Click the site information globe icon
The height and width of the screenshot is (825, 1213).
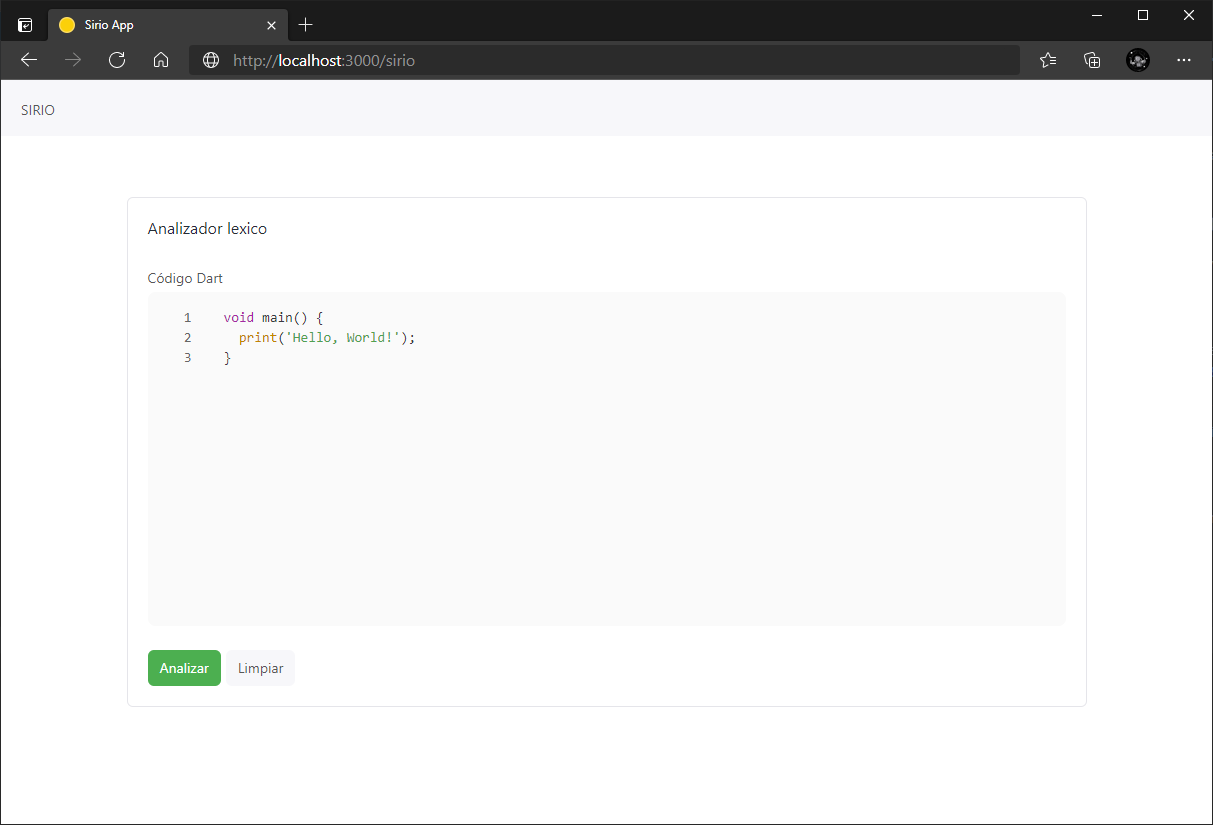[x=211, y=60]
